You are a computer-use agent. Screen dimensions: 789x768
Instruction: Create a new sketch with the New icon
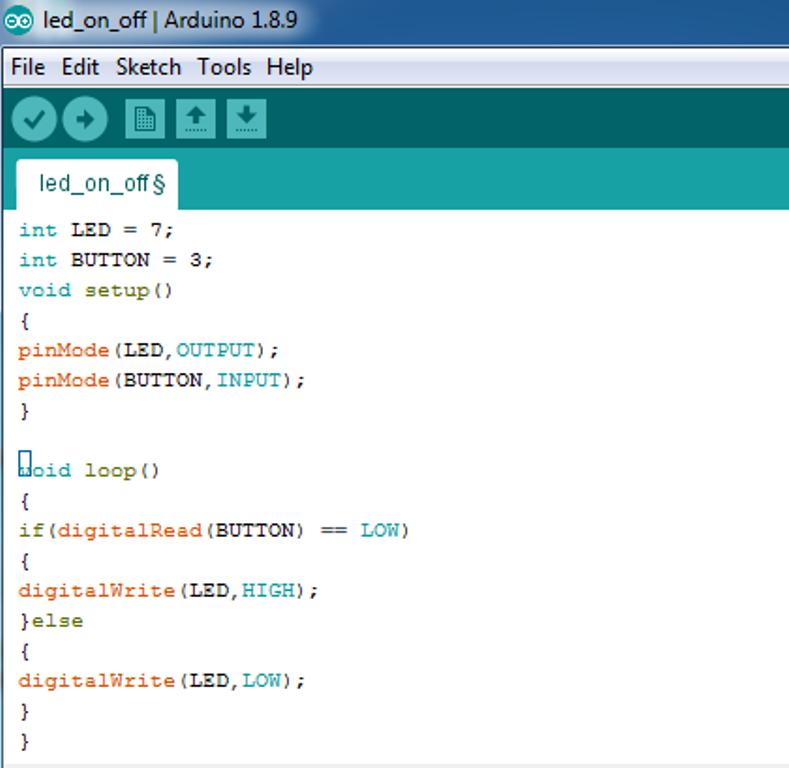tap(145, 119)
